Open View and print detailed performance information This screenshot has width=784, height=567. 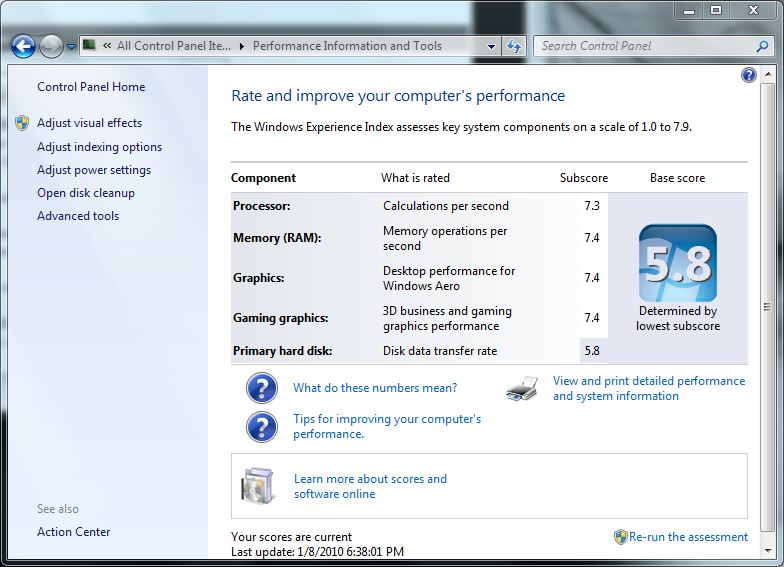pos(649,388)
